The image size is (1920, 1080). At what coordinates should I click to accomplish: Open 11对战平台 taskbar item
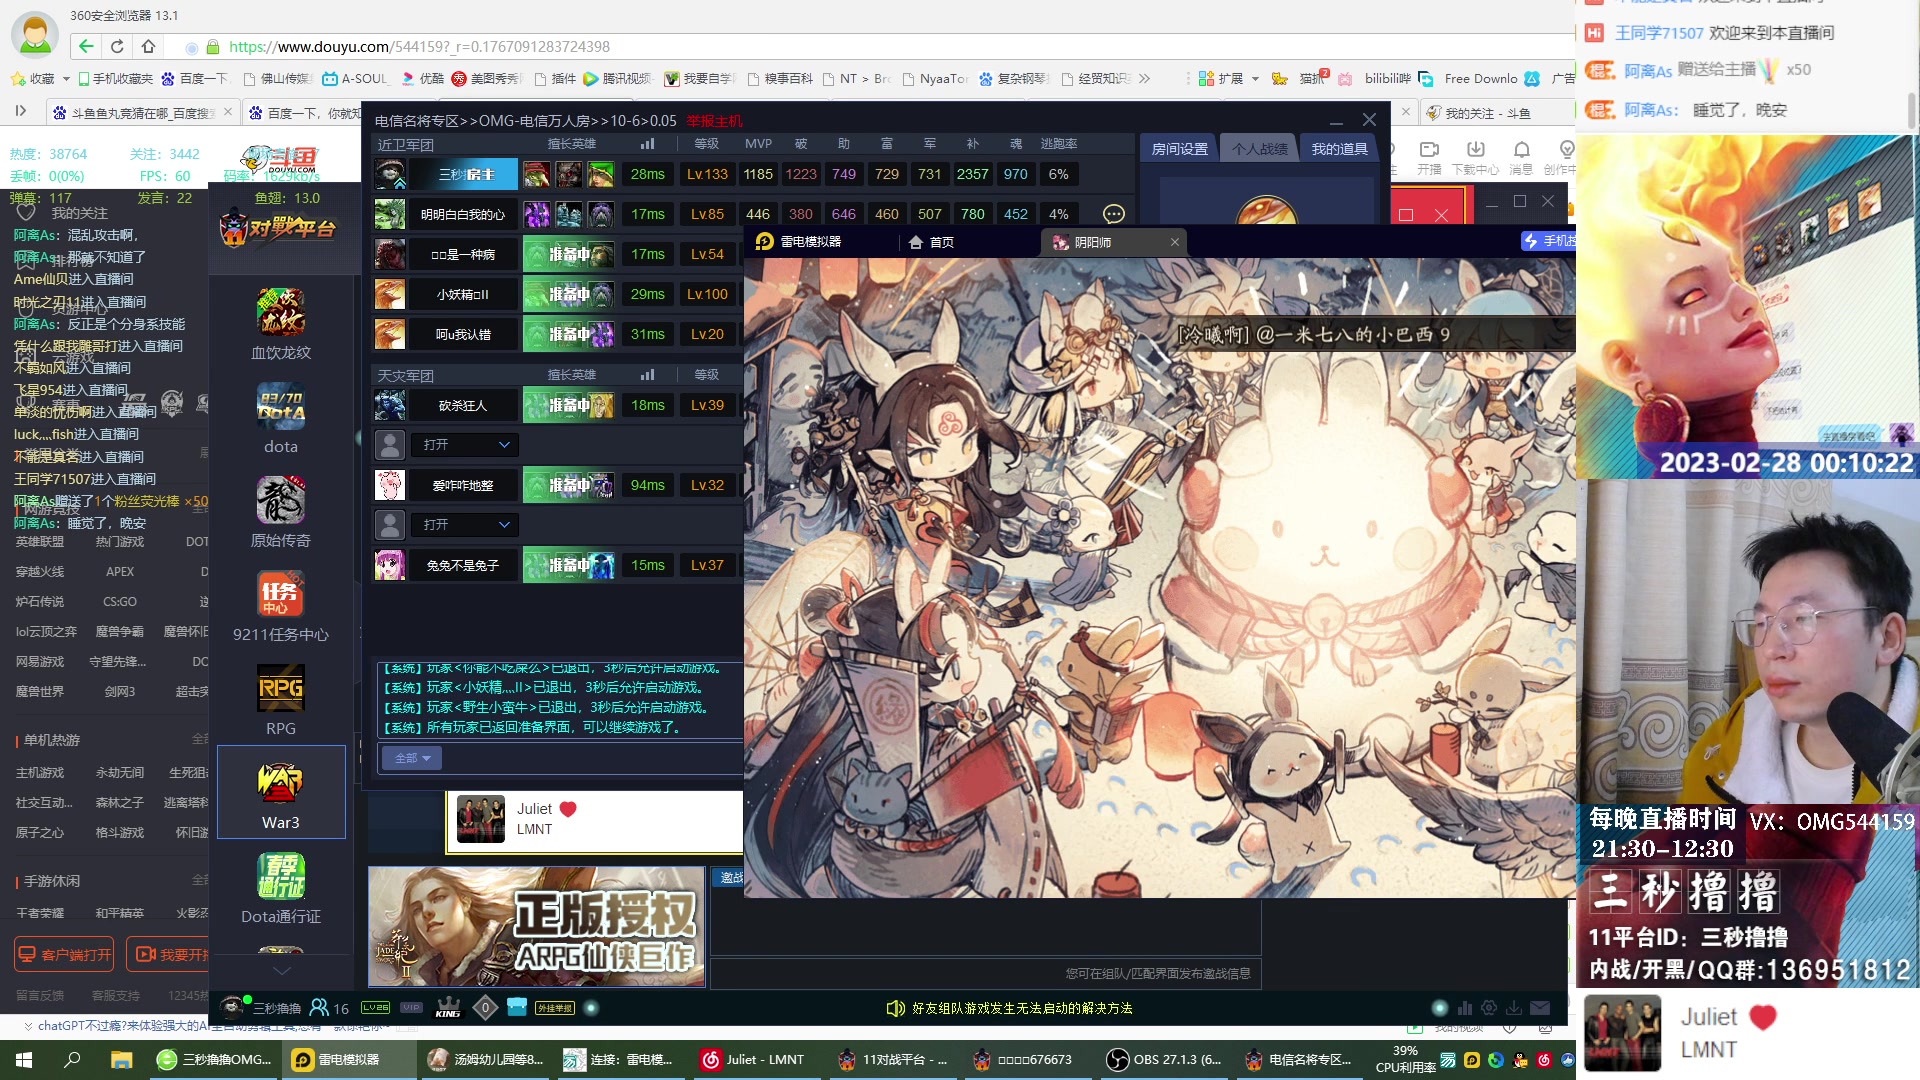[894, 1059]
